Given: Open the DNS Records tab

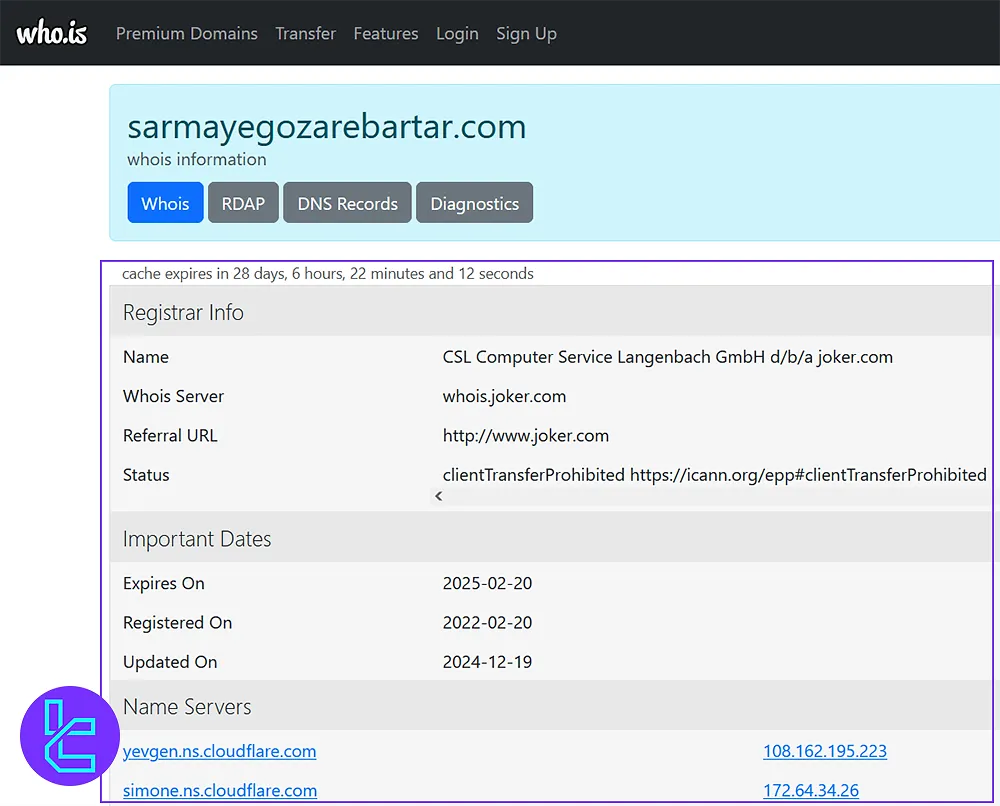Looking at the screenshot, I should tap(346, 202).
